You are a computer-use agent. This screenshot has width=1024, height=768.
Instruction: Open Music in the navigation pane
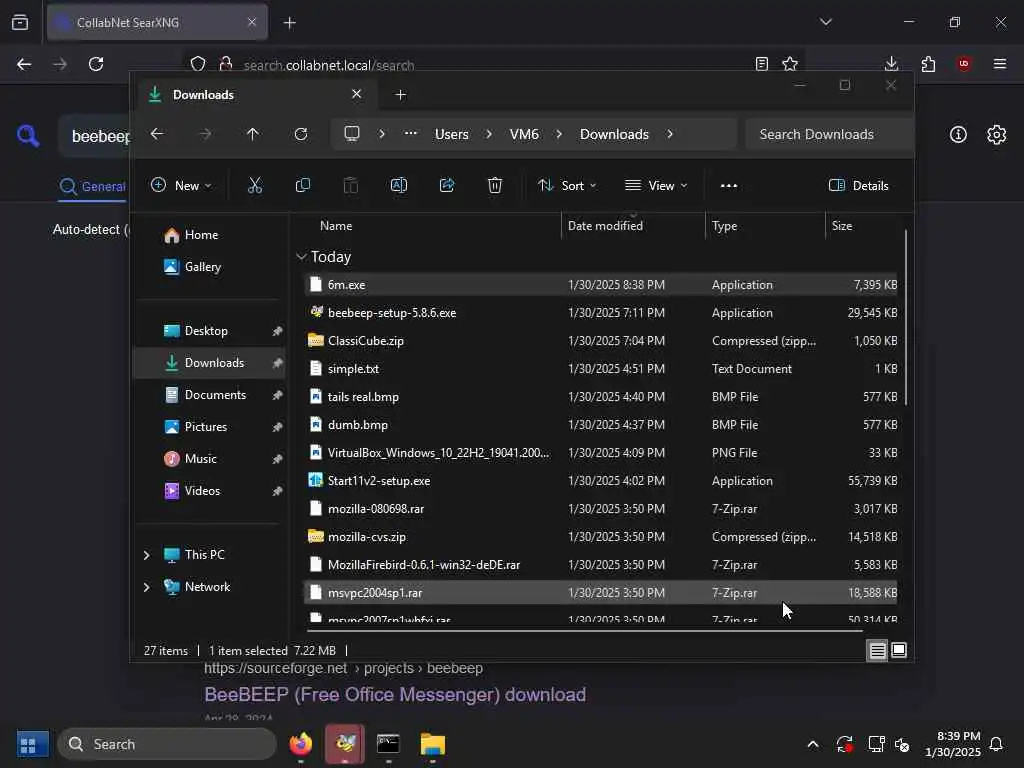[200, 458]
